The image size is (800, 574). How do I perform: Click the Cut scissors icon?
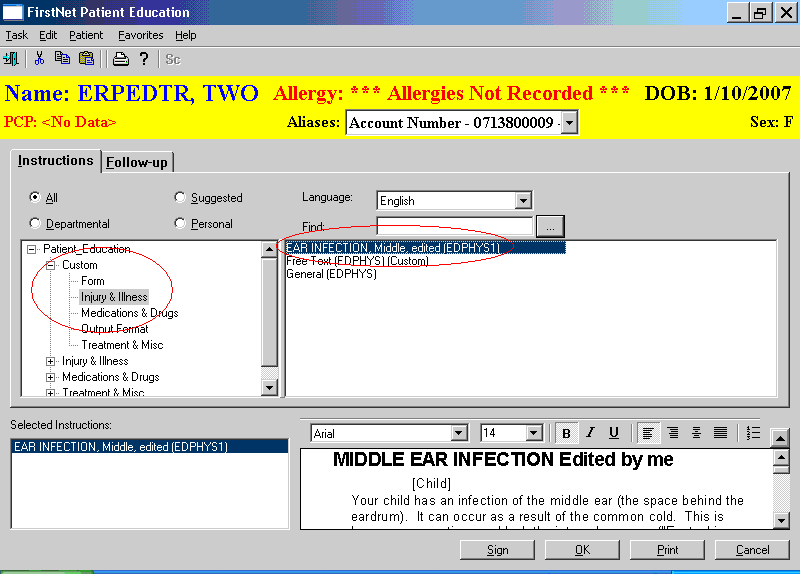coord(39,59)
